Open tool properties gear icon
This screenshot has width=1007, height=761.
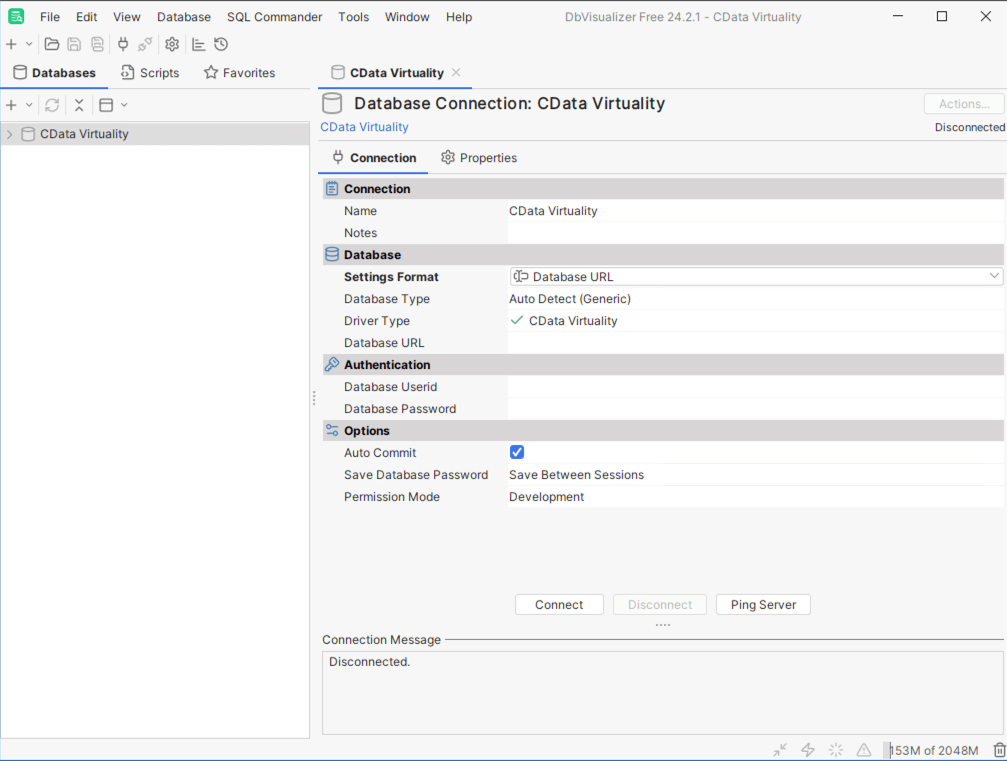coord(172,44)
